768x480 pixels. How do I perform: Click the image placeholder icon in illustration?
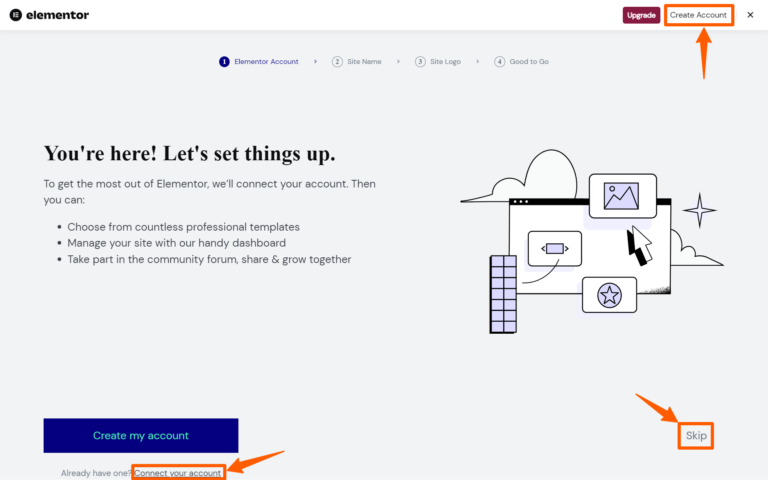click(x=622, y=196)
